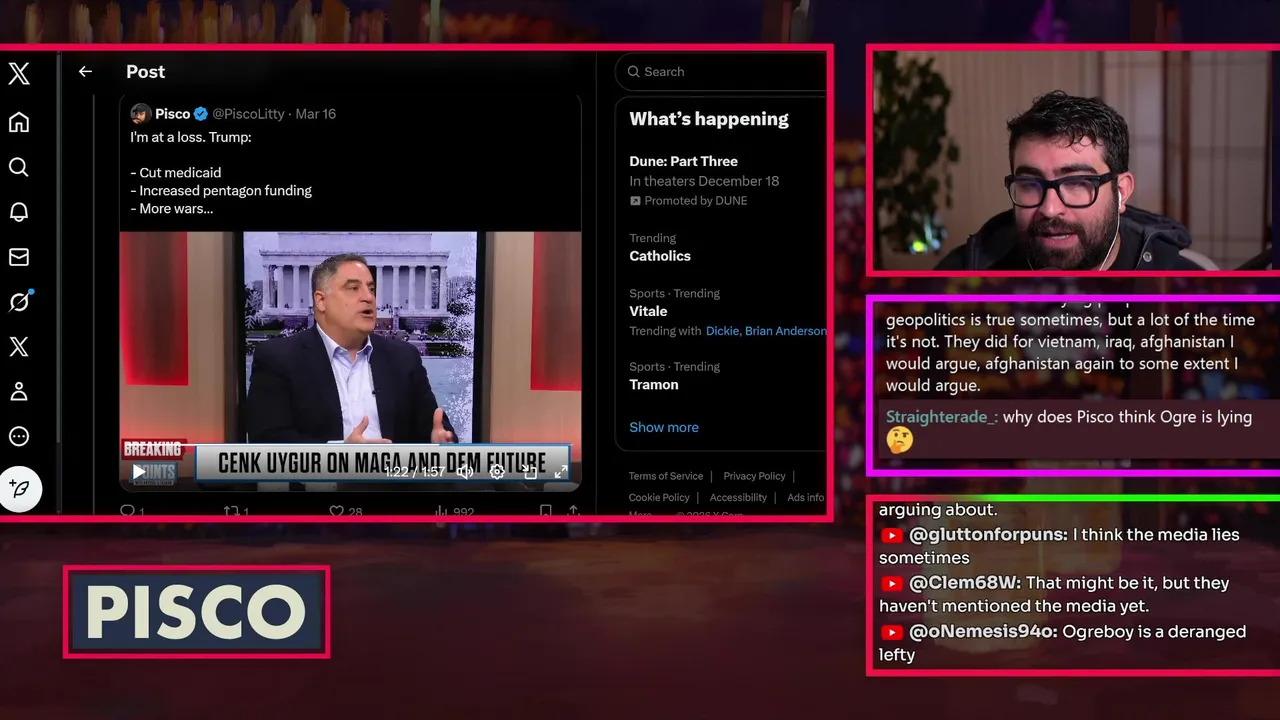Click the compose post feather button
Image resolution: width=1280 pixels, height=720 pixels.
coord(20,489)
